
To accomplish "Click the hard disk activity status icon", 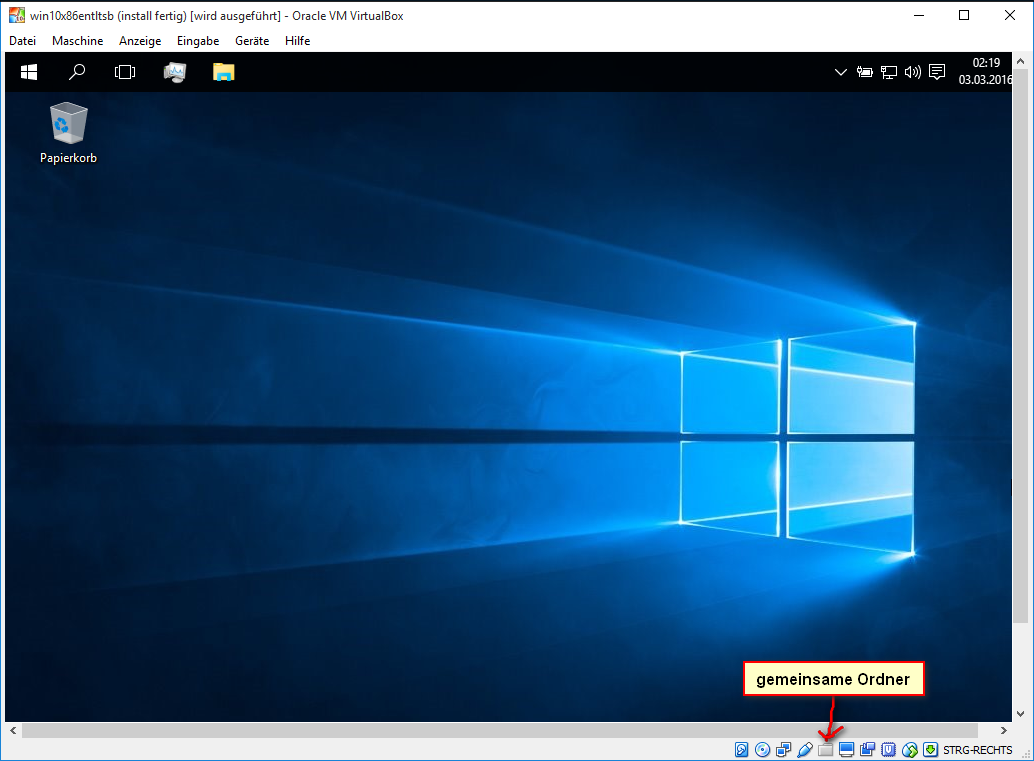I will click(741, 750).
